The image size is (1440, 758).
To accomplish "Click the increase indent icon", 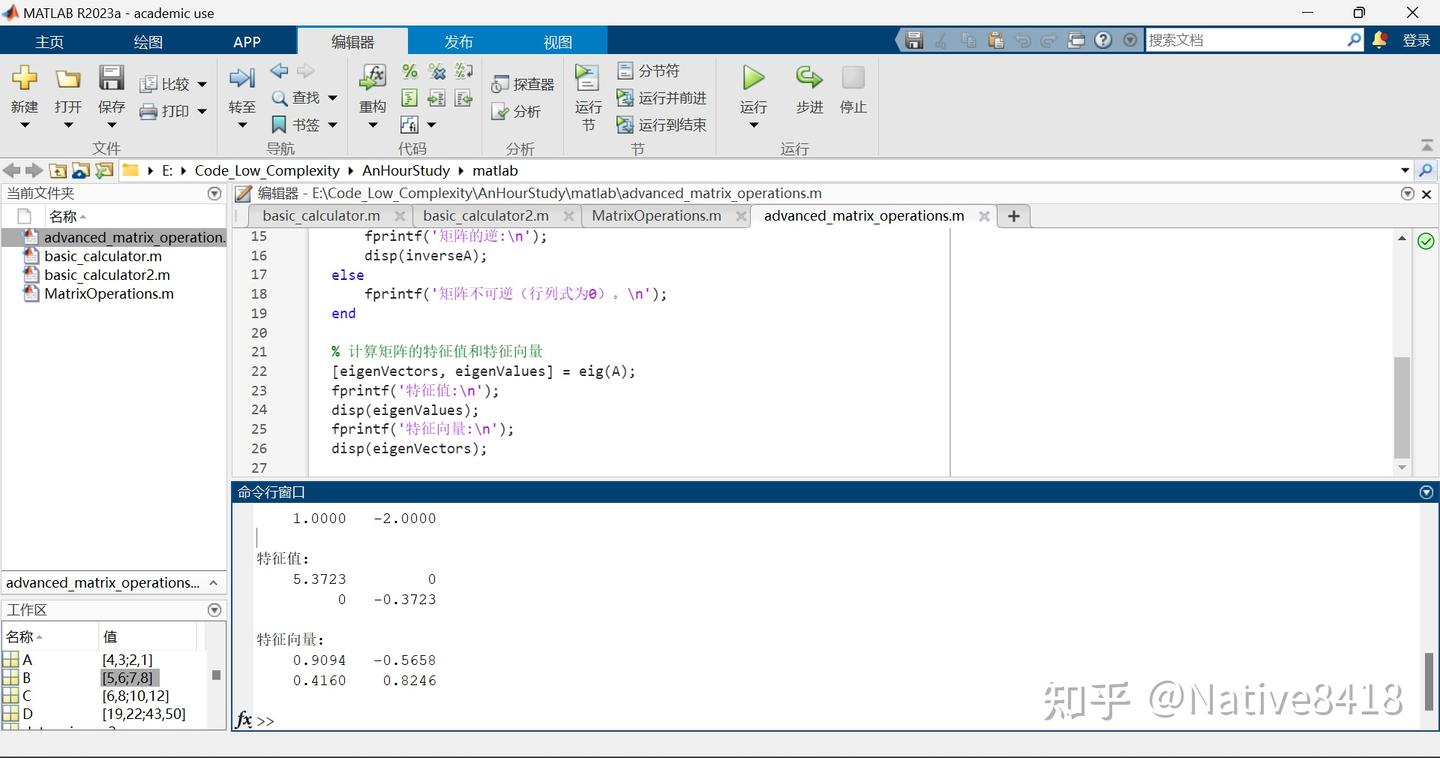I will (x=437, y=98).
